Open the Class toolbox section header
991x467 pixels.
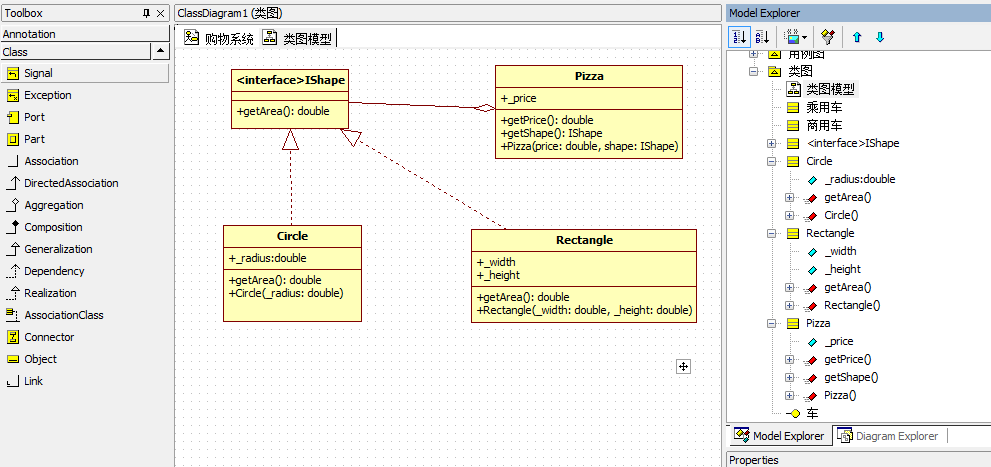(76, 52)
